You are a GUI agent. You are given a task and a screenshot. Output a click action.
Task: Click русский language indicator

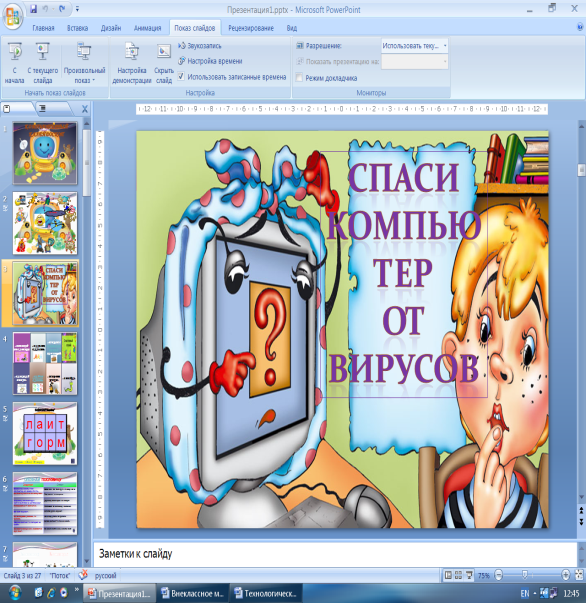(x=105, y=576)
